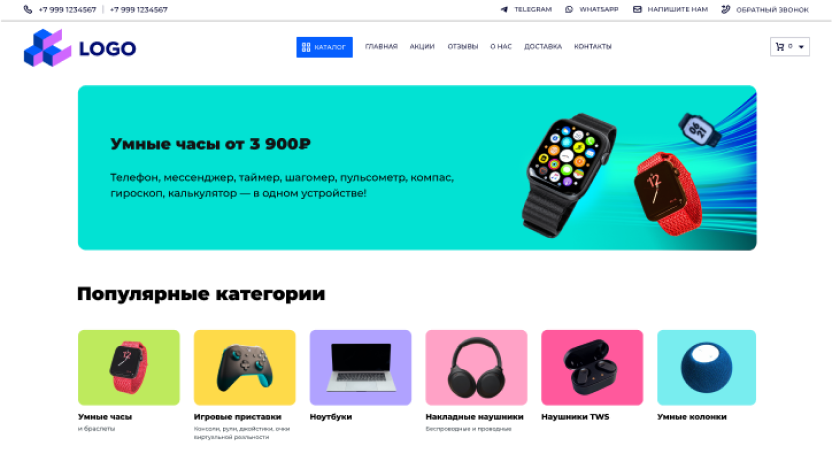Click the grid icon inside Каталог button
Viewport: 832px width, 466px height.
[x=306, y=47]
